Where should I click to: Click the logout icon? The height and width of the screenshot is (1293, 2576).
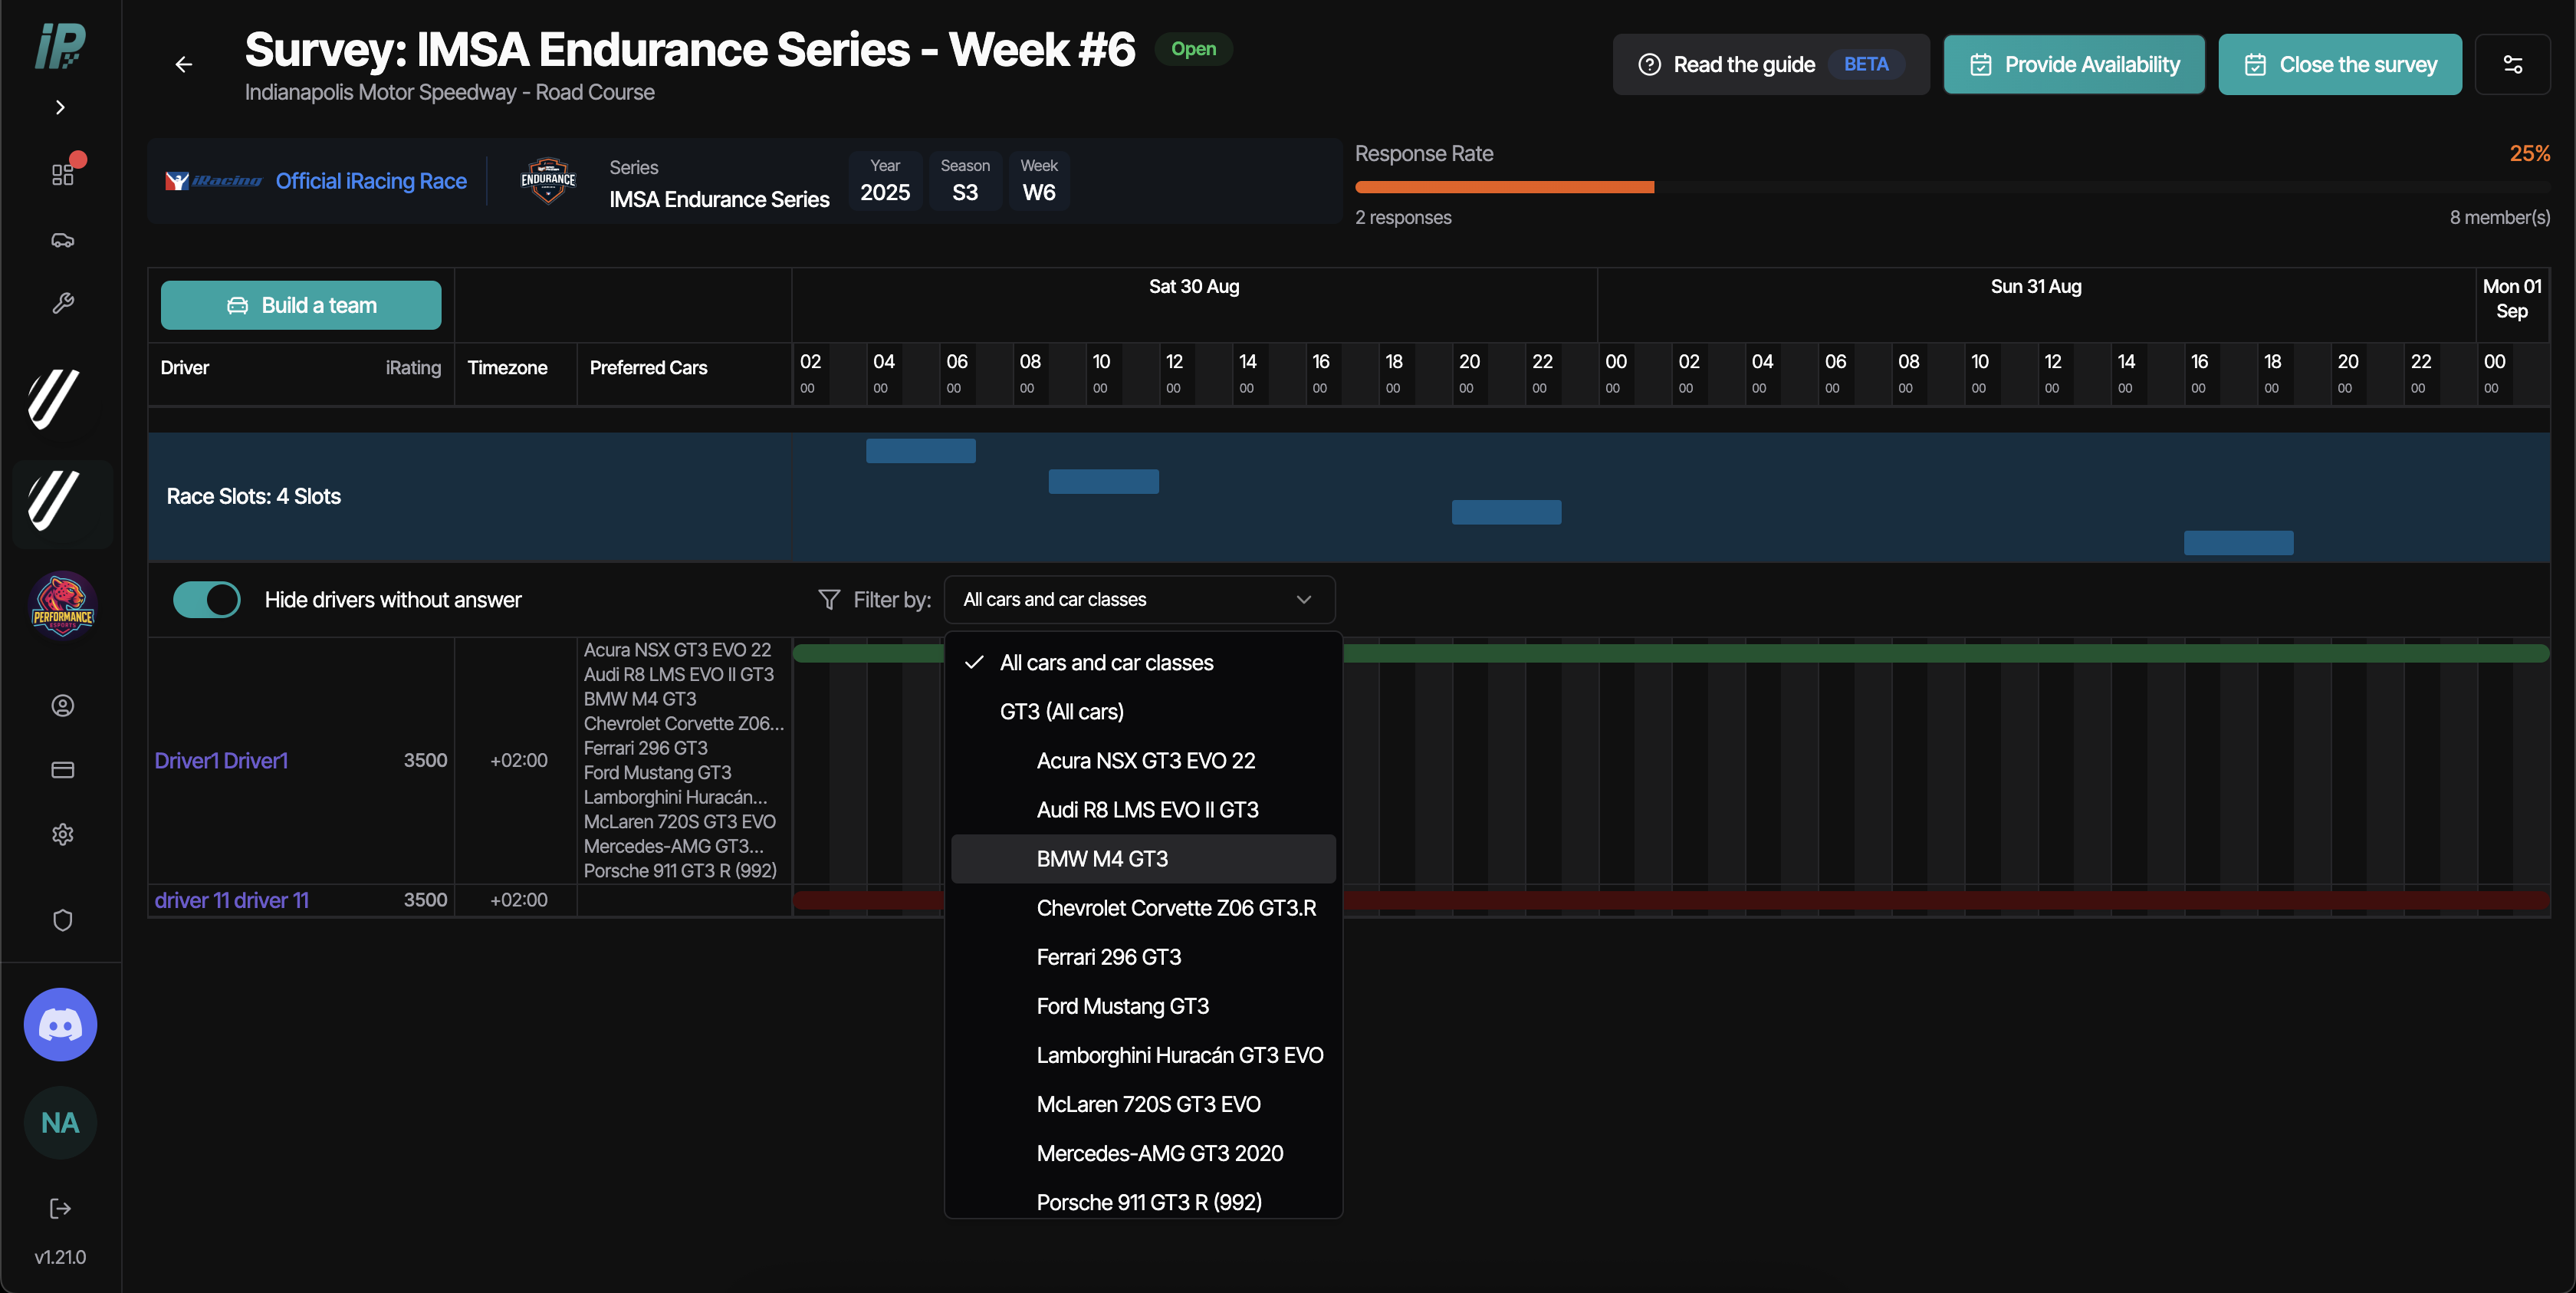(x=61, y=1208)
